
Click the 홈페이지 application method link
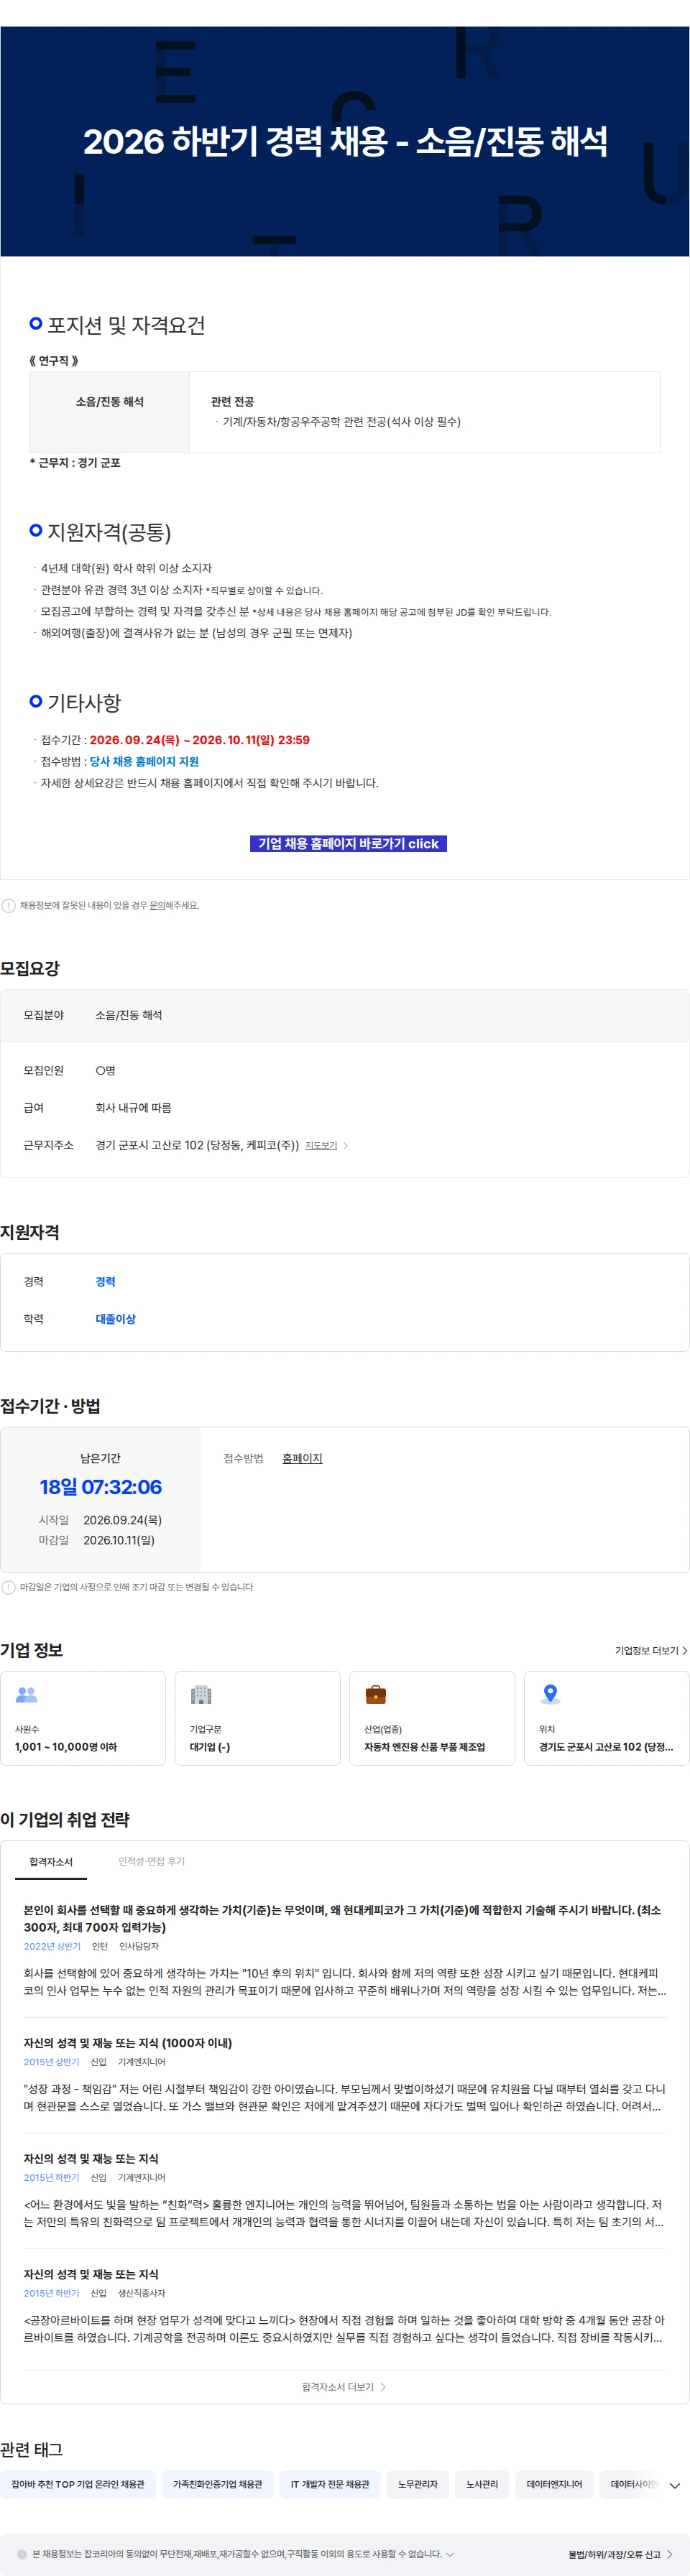302,1458
